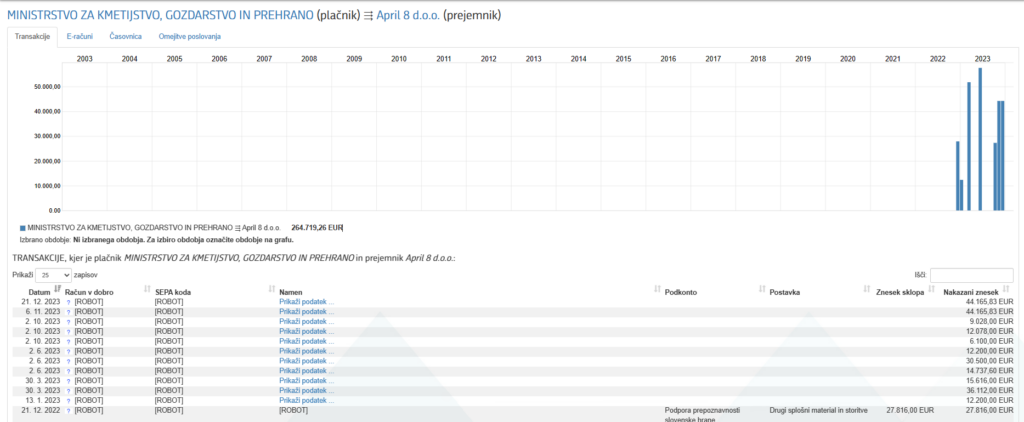The height and width of the screenshot is (422, 1024).
Task: Click question mark icon in 6. 11. 2023 row
Action: (69, 312)
